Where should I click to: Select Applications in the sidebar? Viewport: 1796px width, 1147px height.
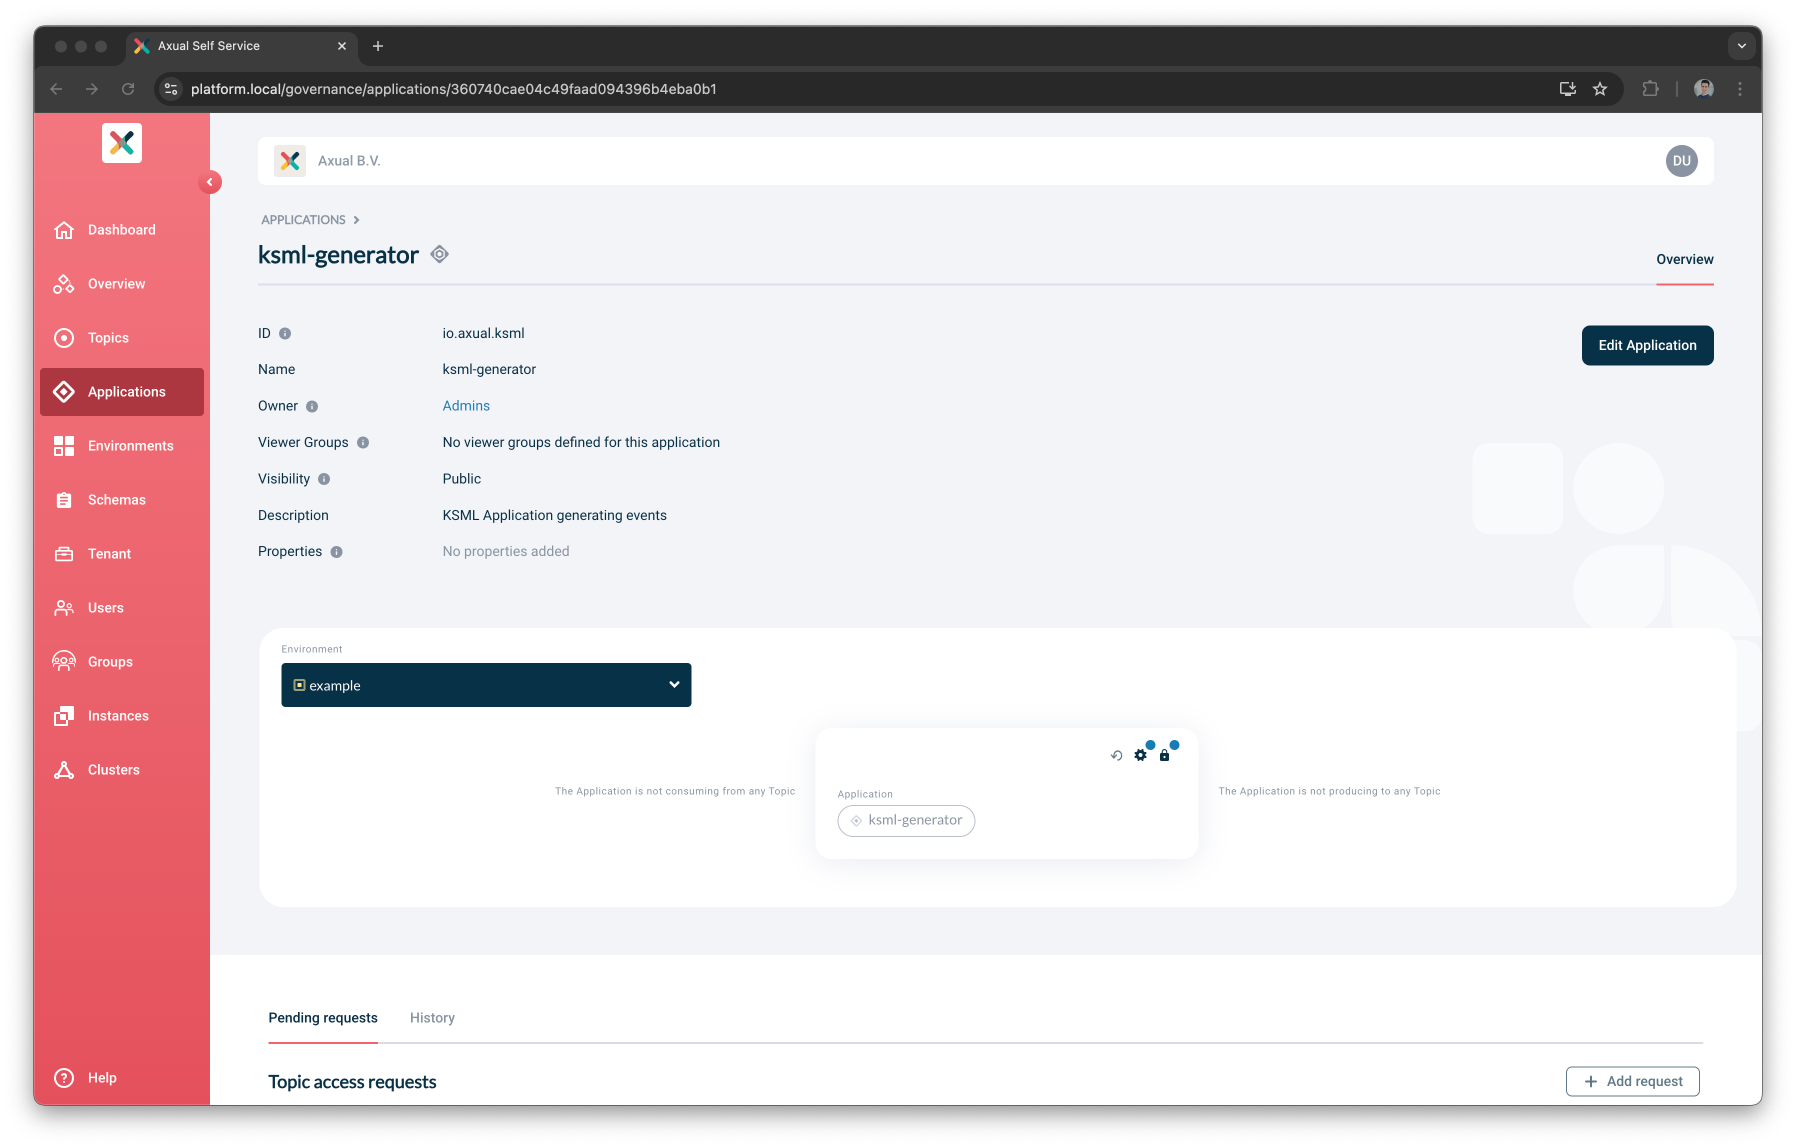coord(121,392)
